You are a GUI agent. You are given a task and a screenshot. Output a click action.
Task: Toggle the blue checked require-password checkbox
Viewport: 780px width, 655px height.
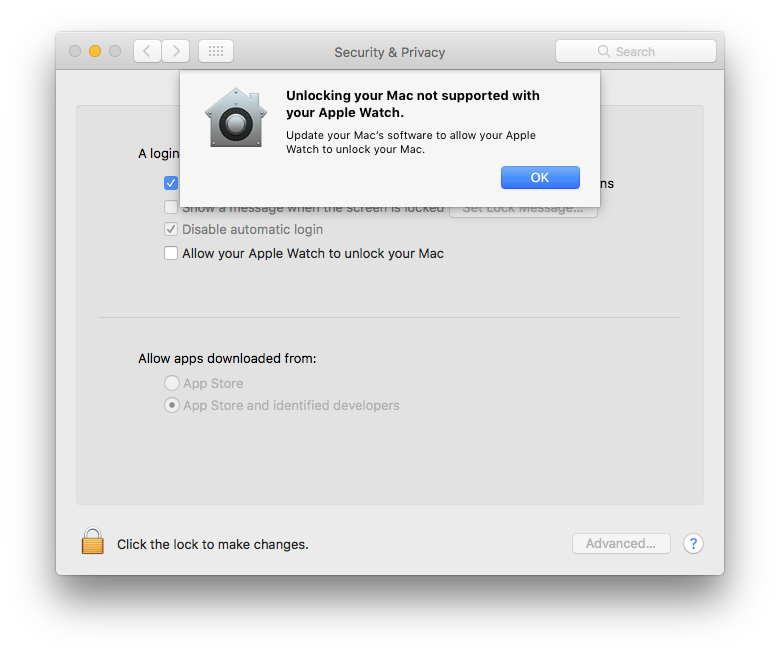171,183
